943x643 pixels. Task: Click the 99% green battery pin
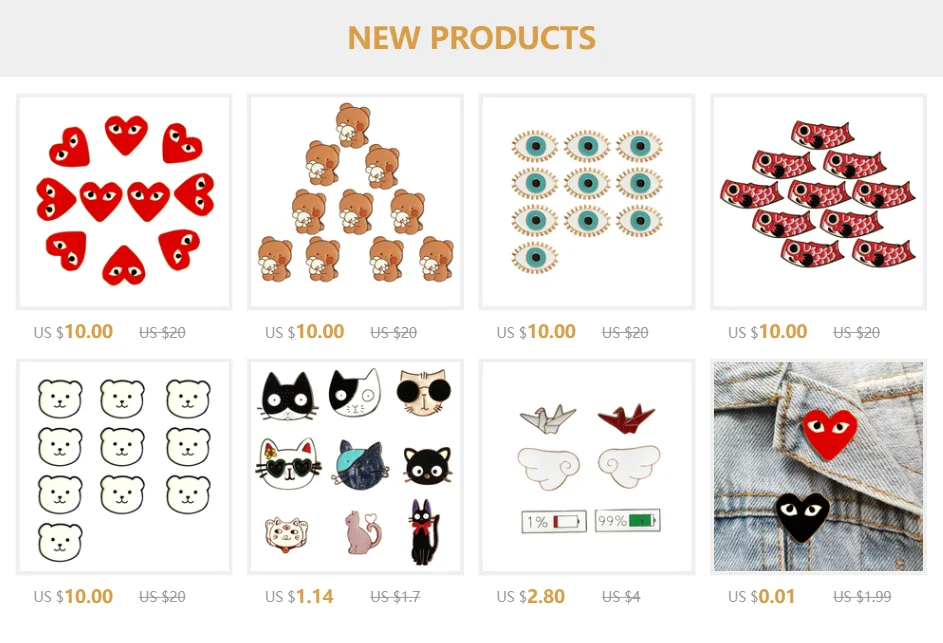click(x=627, y=520)
